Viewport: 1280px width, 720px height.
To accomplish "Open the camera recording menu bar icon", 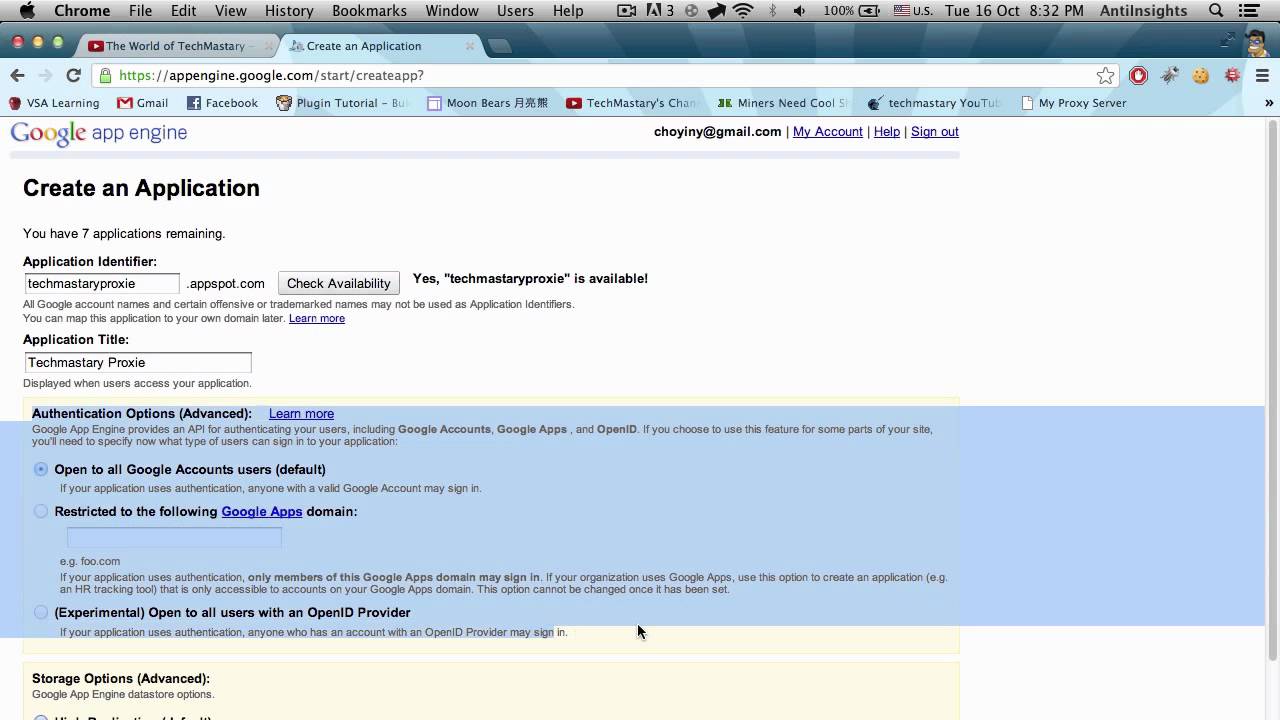I will coord(627,11).
